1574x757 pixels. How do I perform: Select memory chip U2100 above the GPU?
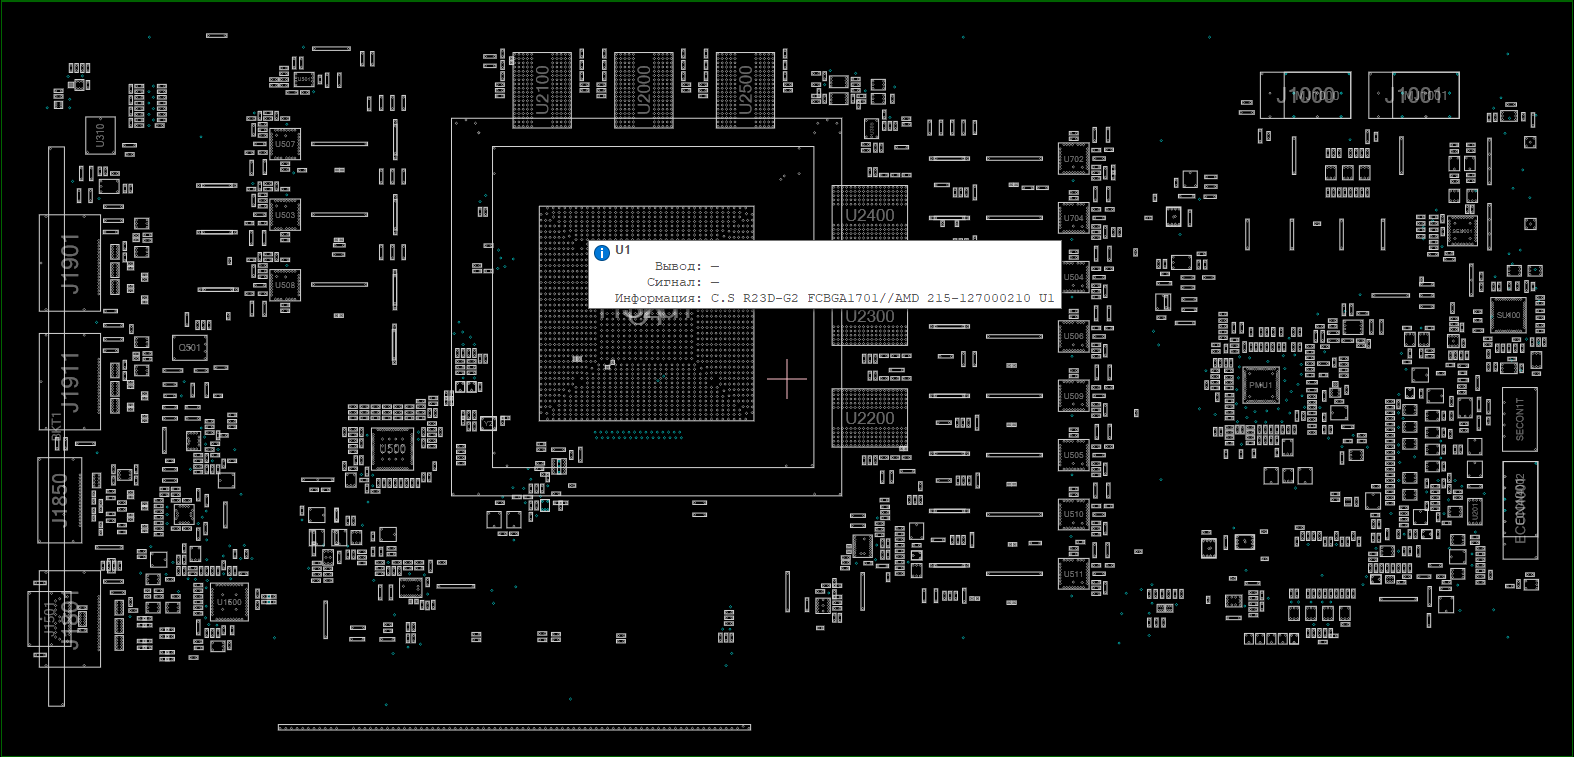coord(542,90)
